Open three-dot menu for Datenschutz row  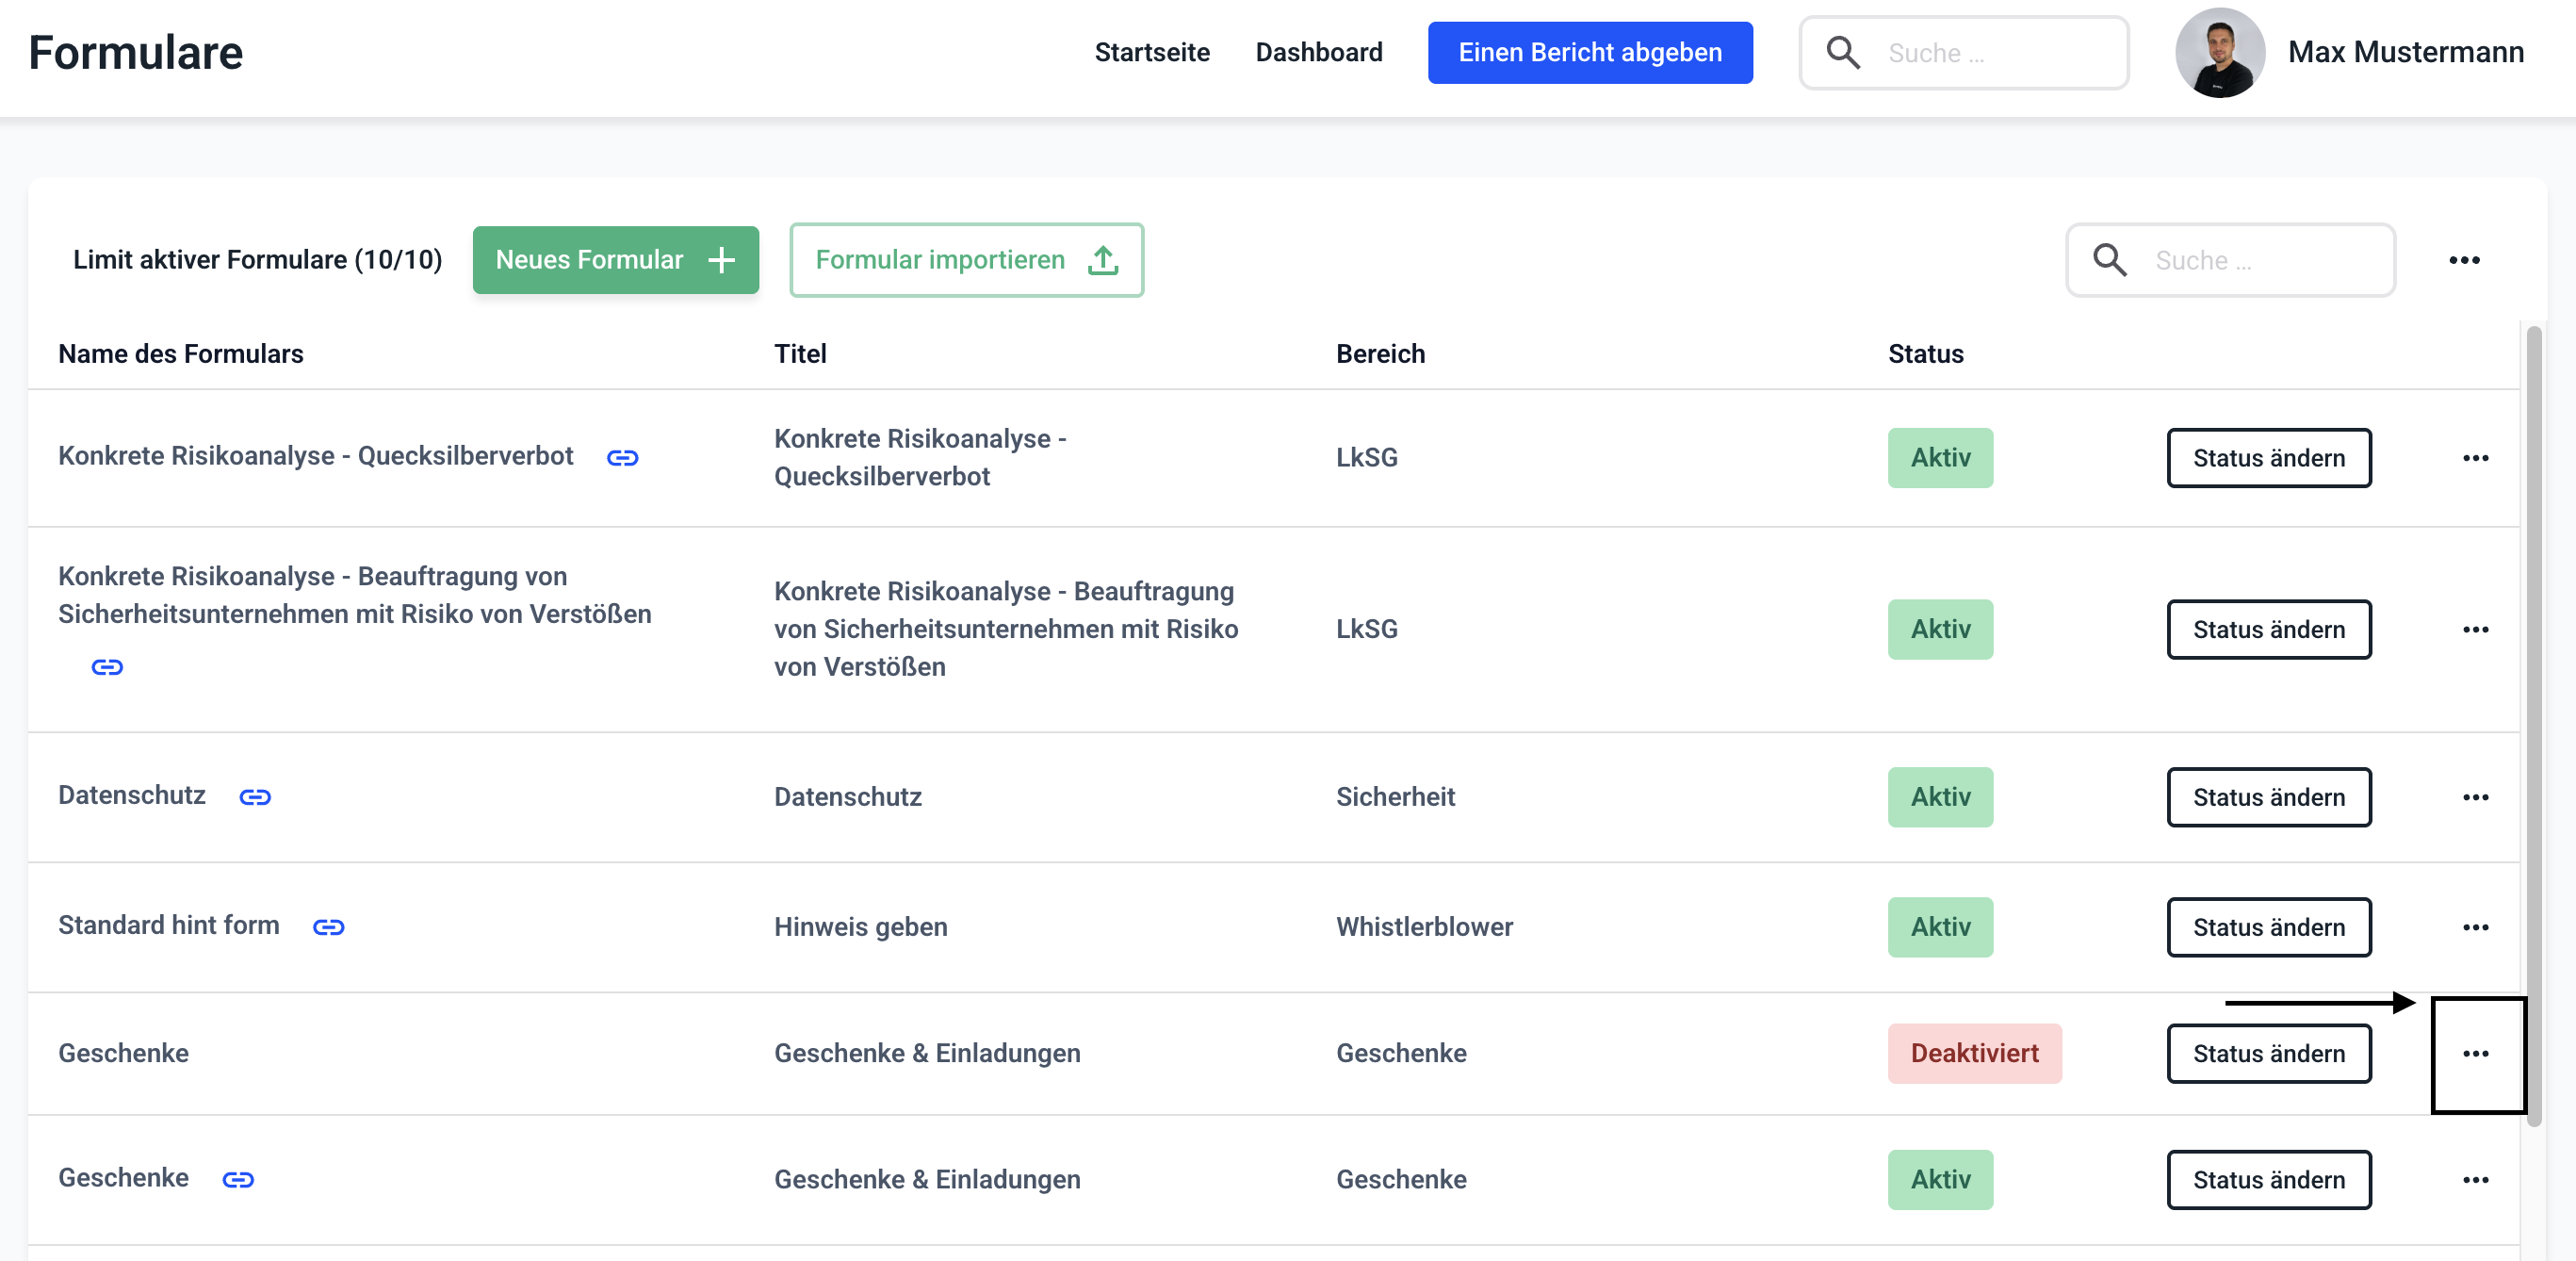point(2475,797)
